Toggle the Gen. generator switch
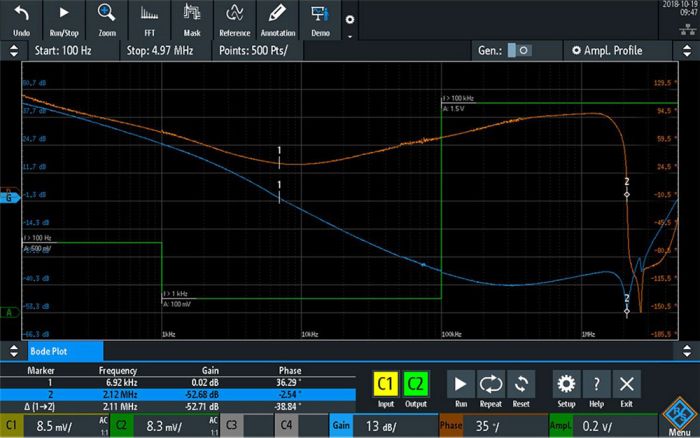 (518, 50)
